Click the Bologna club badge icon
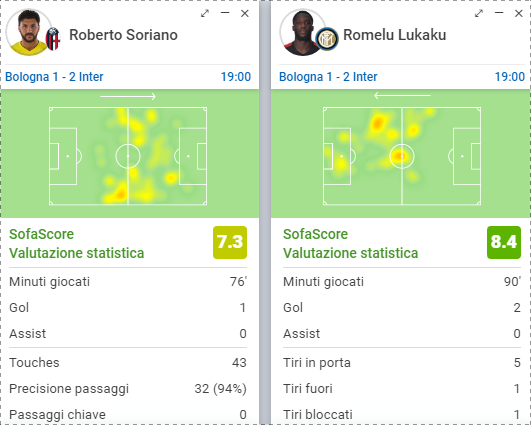 click(x=53, y=39)
